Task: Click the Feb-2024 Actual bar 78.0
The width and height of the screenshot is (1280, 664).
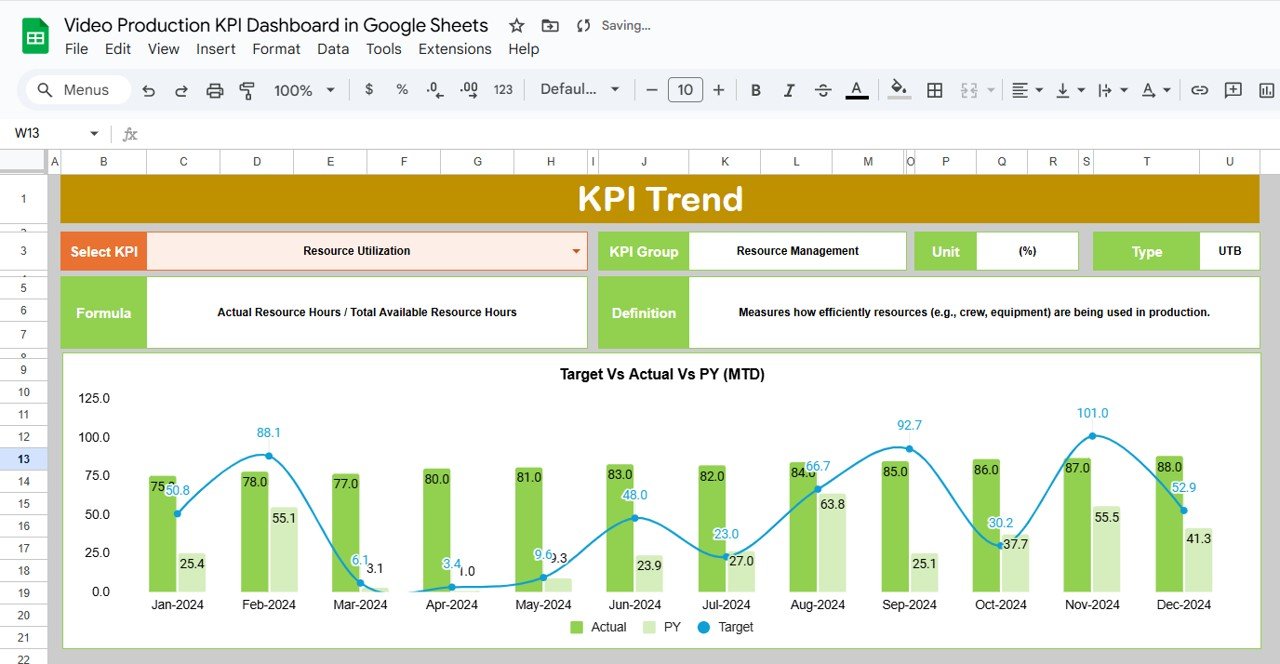Action: 255,531
